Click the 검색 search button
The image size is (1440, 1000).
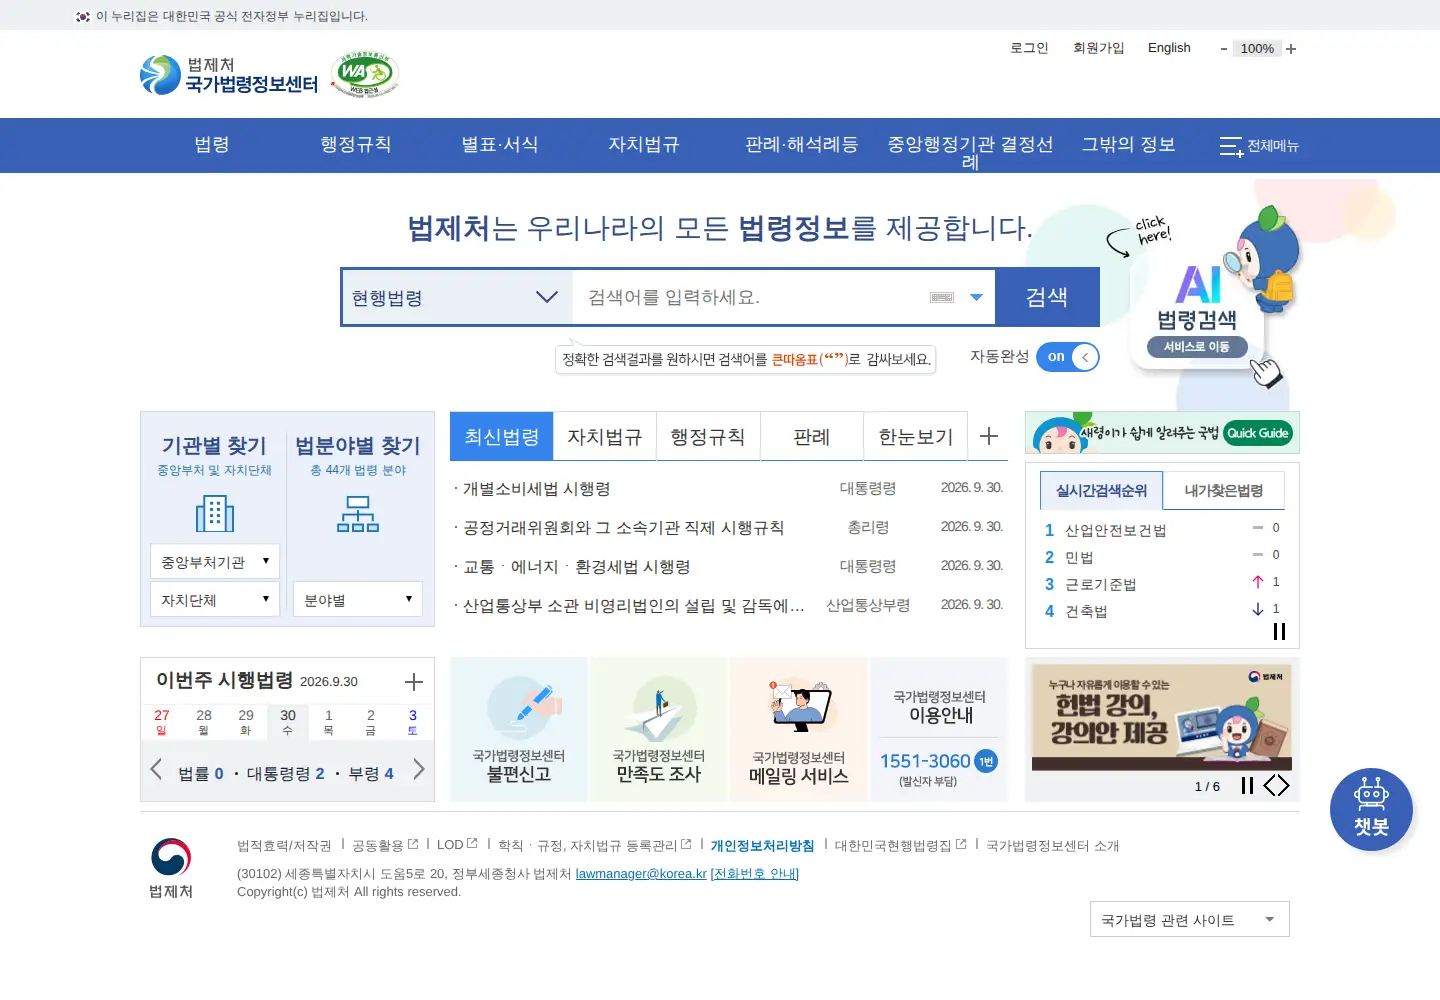pos(1047,297)
